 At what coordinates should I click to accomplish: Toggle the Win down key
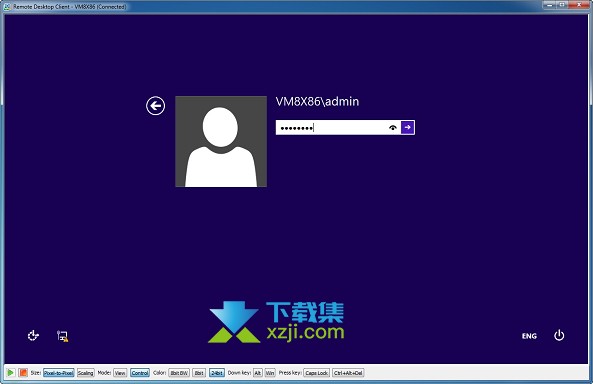[x=270, y=373]
